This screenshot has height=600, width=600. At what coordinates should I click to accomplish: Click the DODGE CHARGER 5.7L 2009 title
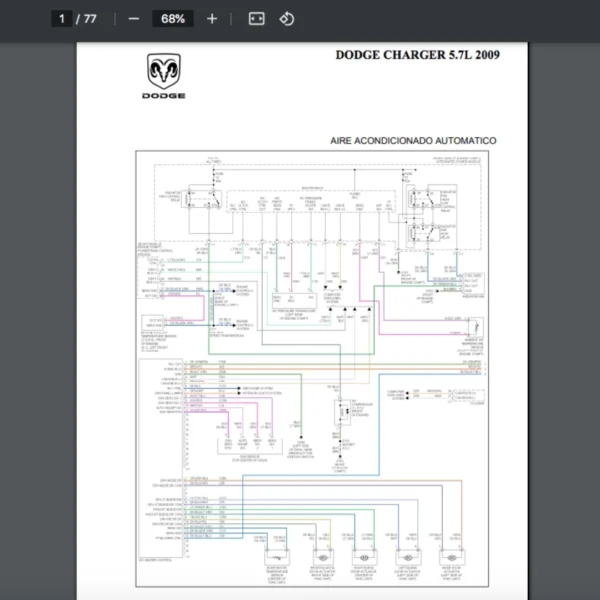pyautogui.click(x=417, y=55)
